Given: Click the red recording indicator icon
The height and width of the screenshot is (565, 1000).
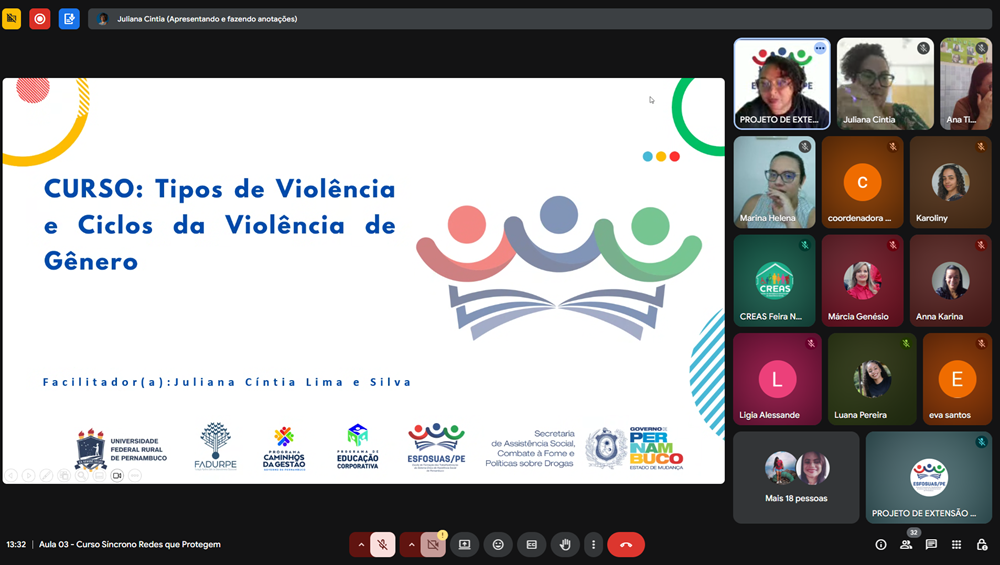Looking at the screenshot, I should coord(40,18).
